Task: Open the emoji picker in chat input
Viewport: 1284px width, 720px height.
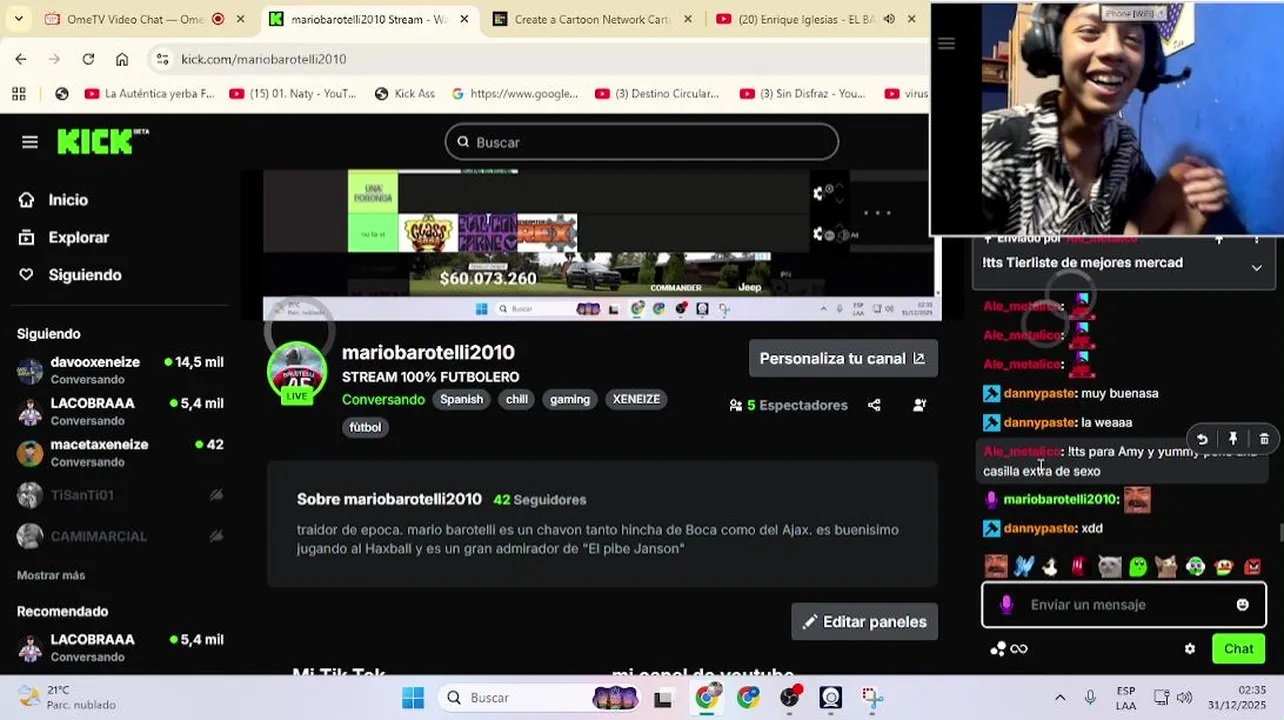Action: [x=1242, y=605]
